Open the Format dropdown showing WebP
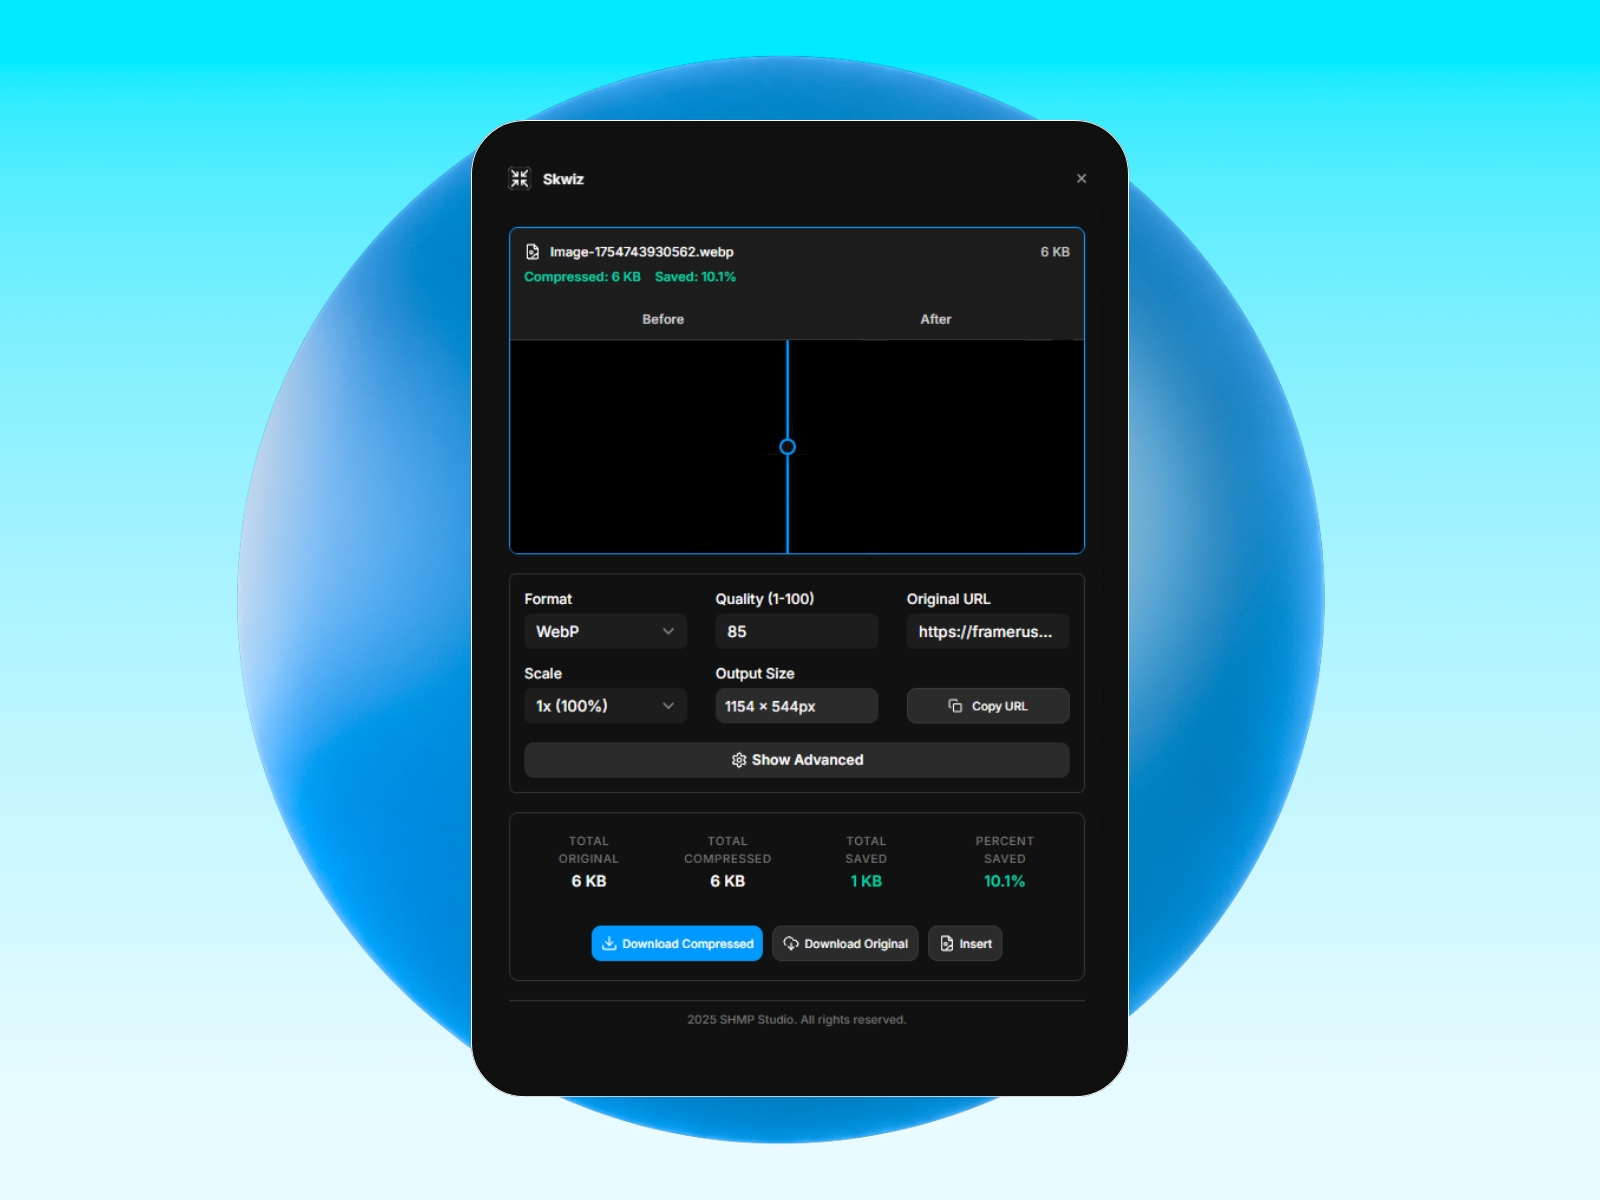The image size is (1600, 1200). coord(605,631)
